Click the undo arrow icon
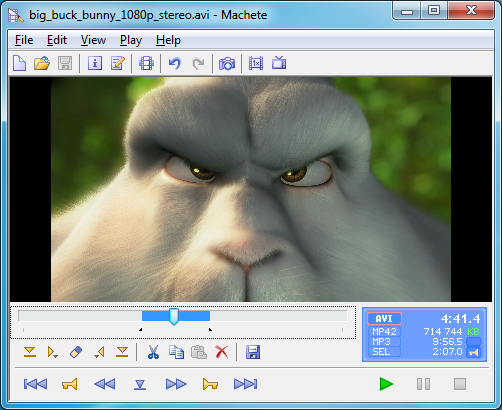 coord(175,63)
